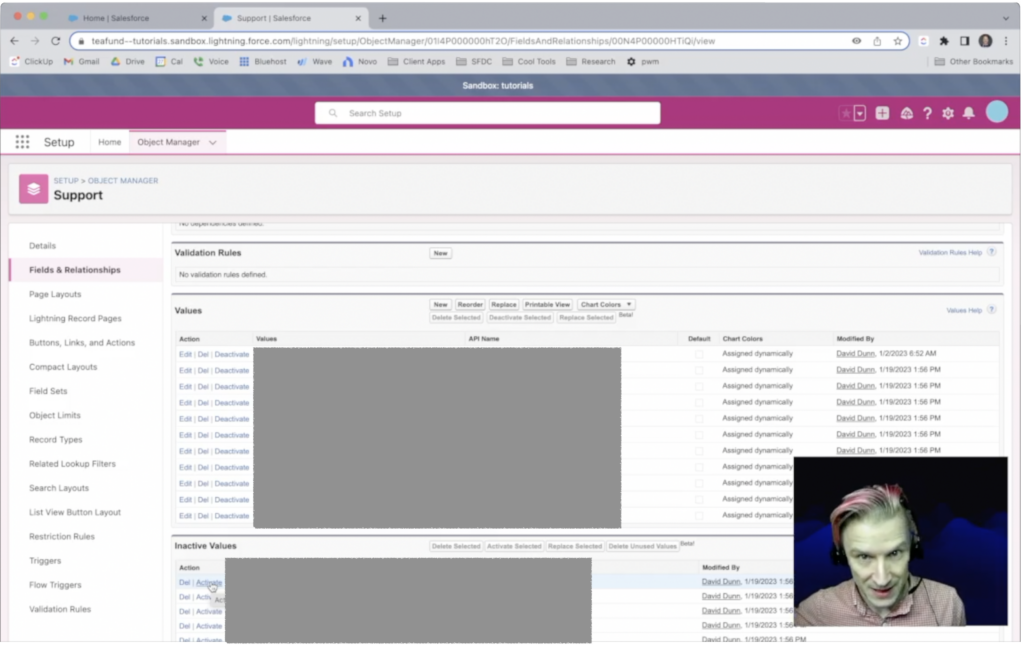Screen dimensions: 1024x645
Task: Toggle Default checkbox in fifth values row
Action: click(699, 418)
